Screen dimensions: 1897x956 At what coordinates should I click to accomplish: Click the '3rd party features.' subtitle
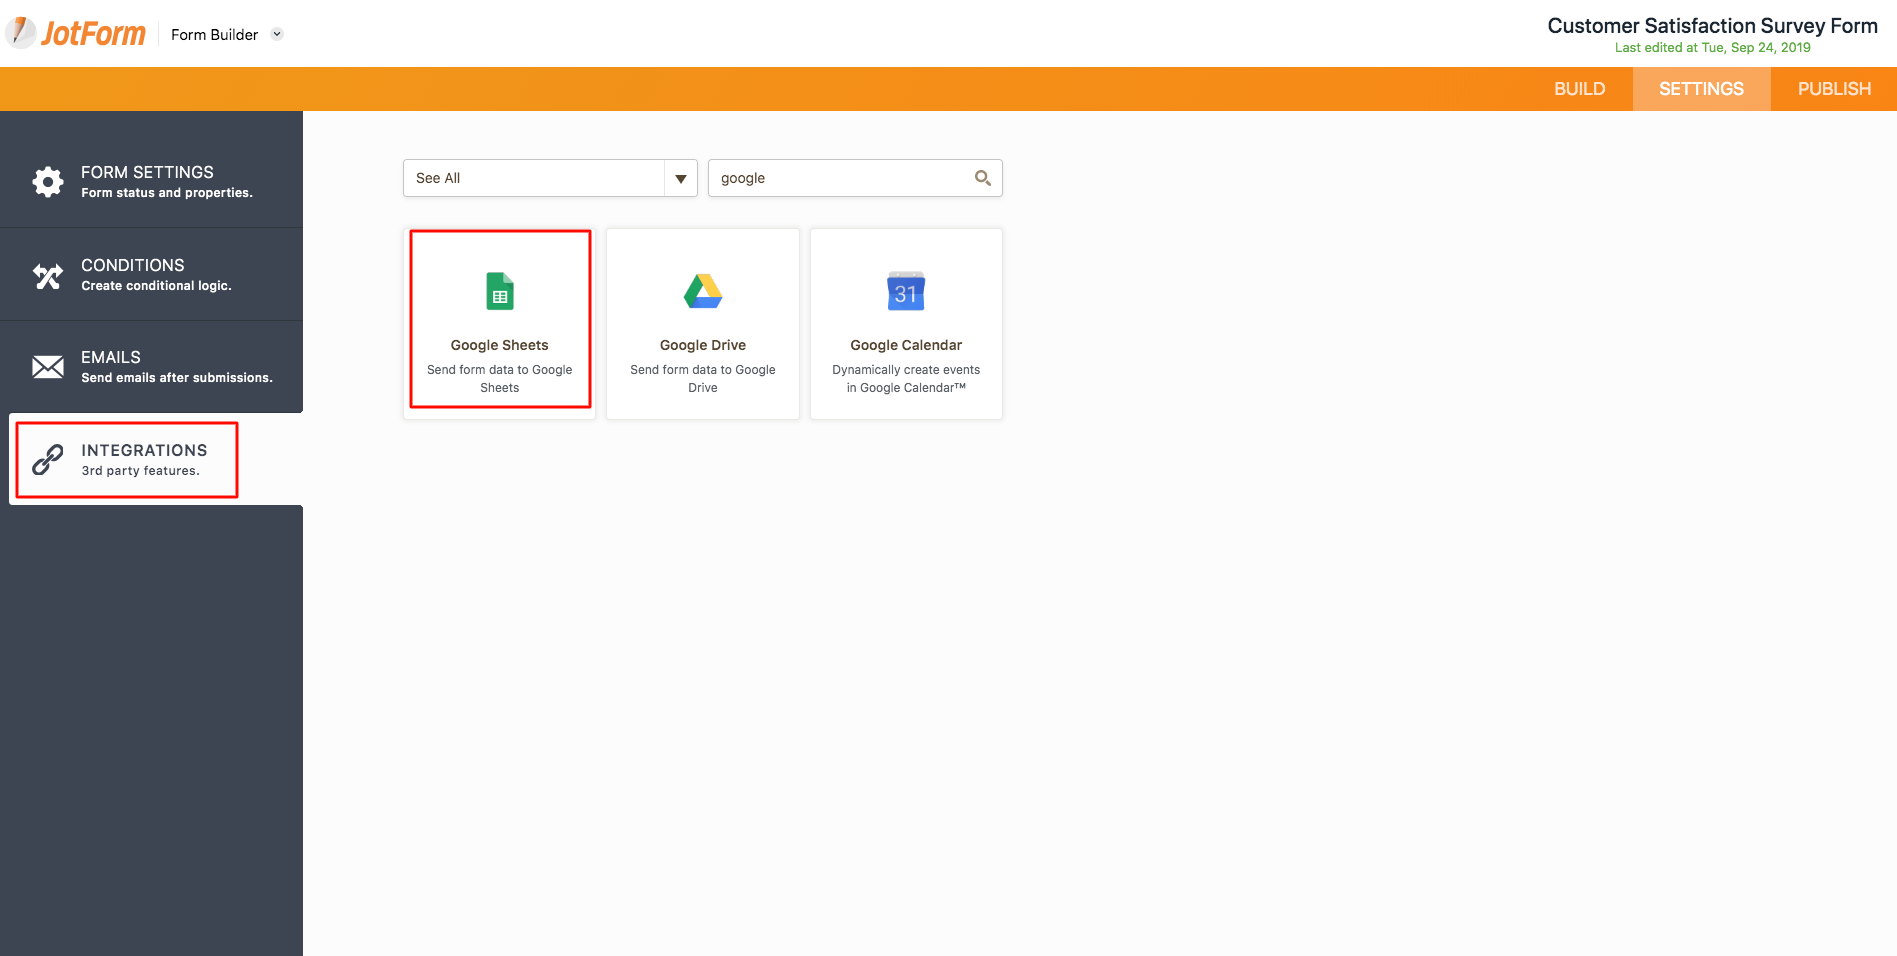click(141, 471)
